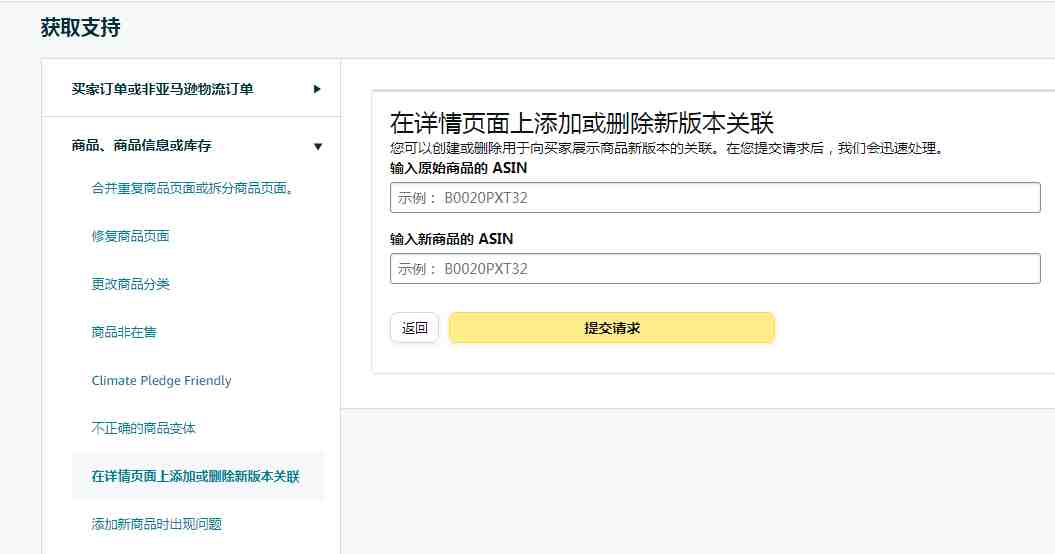Select the 商品、商品信息或库存 section label
The image size is (1055, 554).
tap(141, 145)
